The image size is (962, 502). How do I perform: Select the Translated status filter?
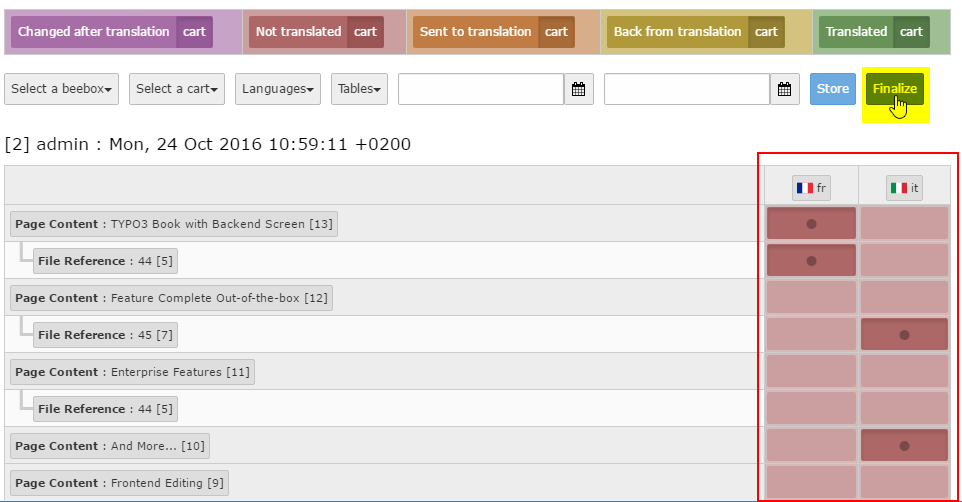tap(856, 32)
